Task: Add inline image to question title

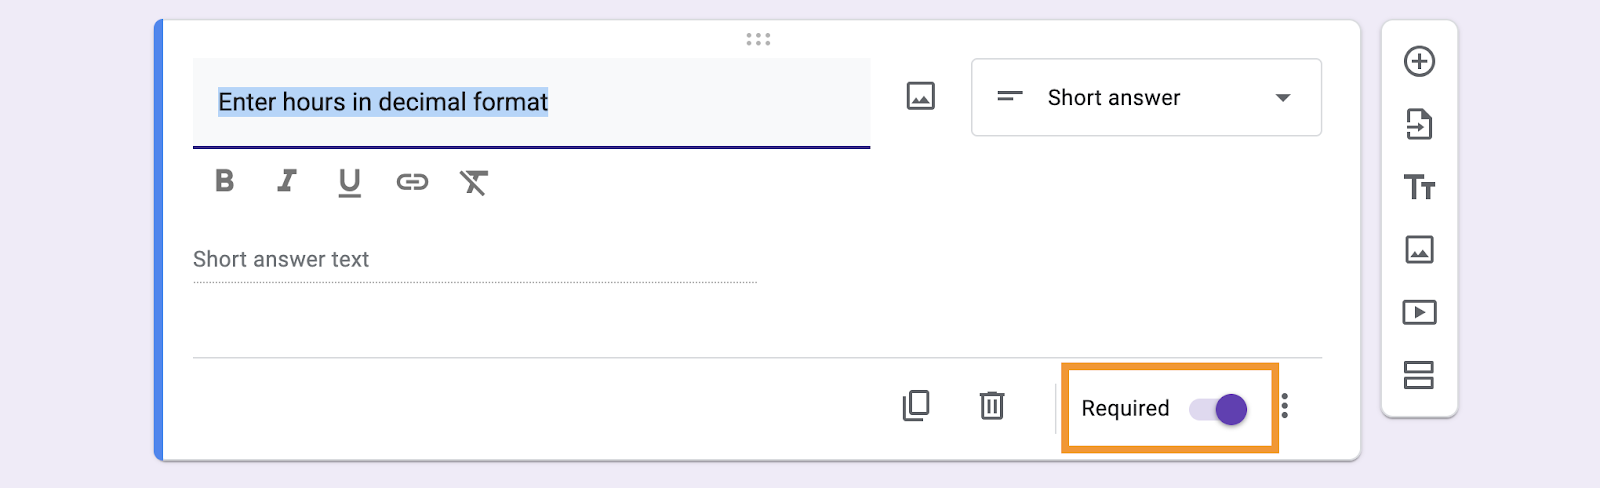Action: click(920, 96)
